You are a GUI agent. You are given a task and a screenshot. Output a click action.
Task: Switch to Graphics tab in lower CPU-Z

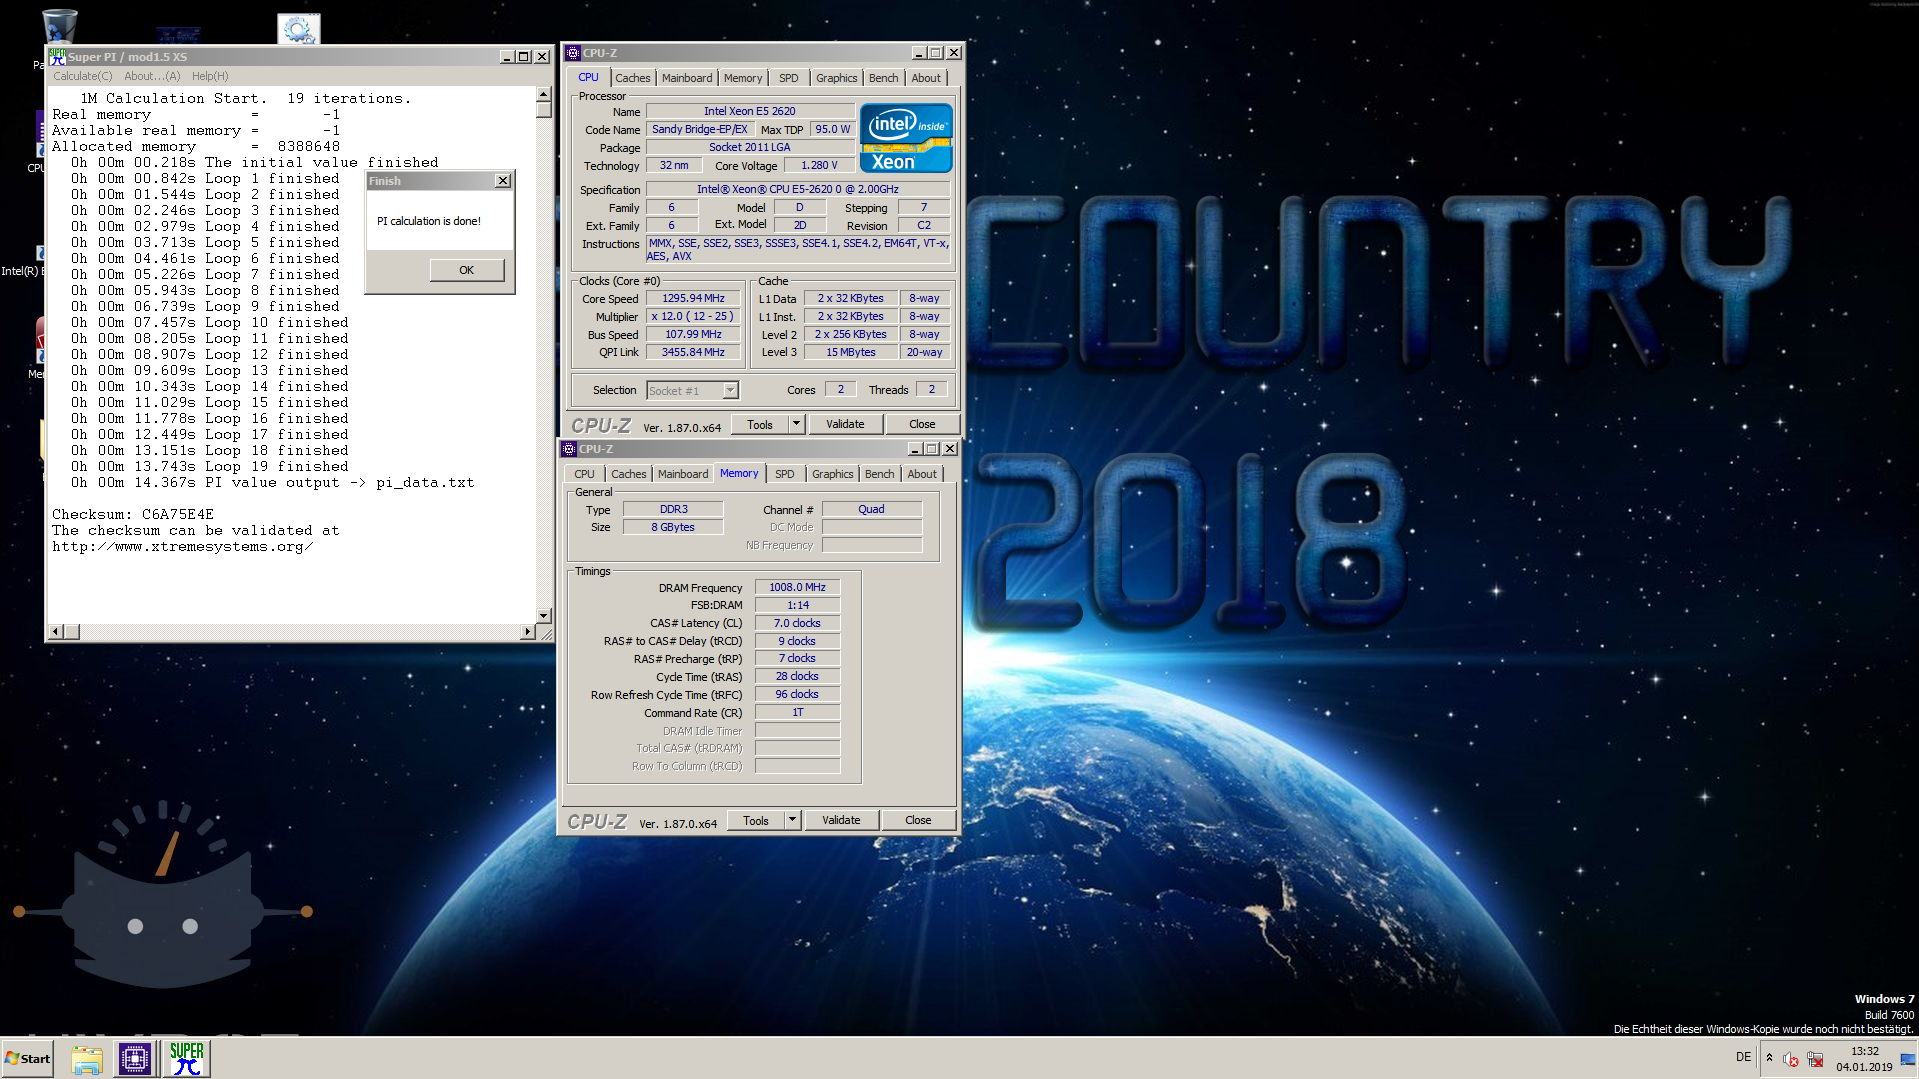[x=832, y=474]
